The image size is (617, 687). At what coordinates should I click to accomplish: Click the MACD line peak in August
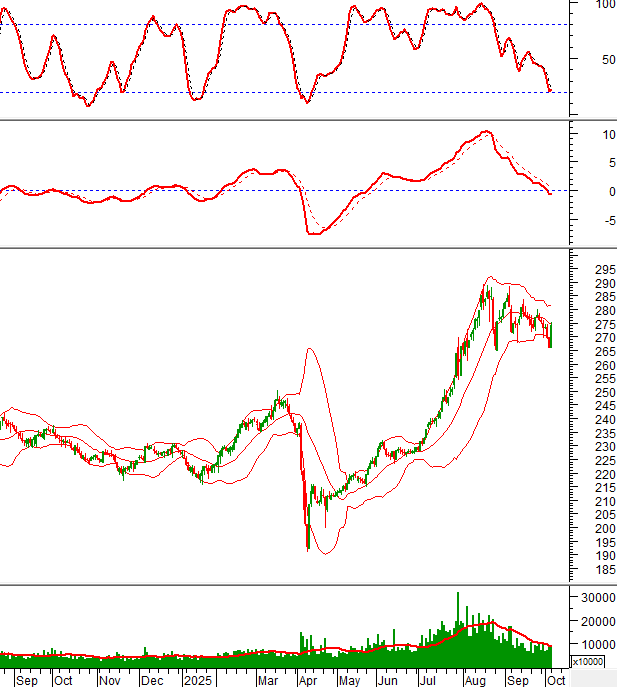[486, 132]
